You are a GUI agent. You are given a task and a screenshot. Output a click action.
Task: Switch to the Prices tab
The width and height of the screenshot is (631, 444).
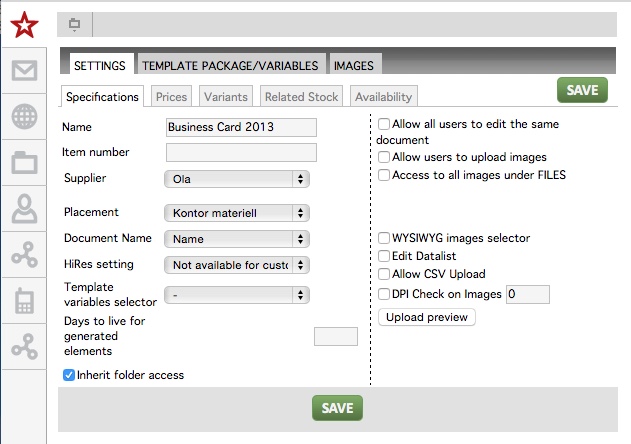point(171,97)
